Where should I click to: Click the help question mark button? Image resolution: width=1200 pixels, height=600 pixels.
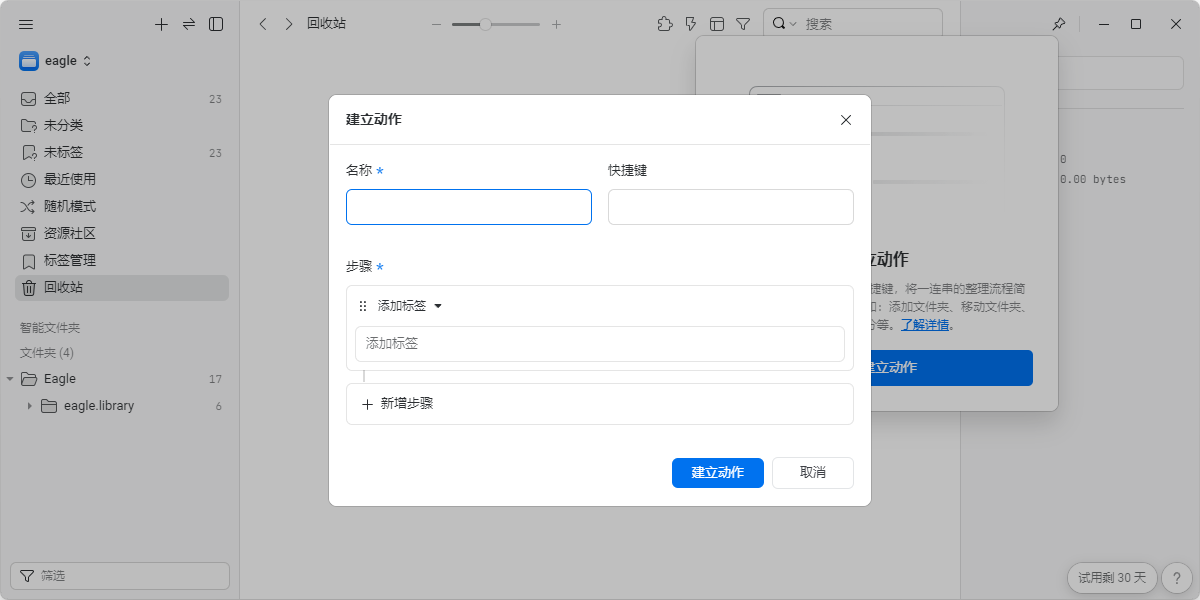[1177, 577]
